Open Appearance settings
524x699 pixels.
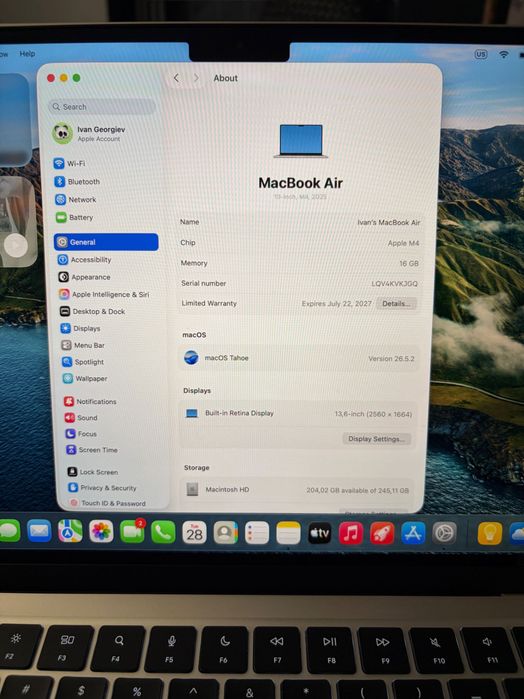tap(84, 277)
